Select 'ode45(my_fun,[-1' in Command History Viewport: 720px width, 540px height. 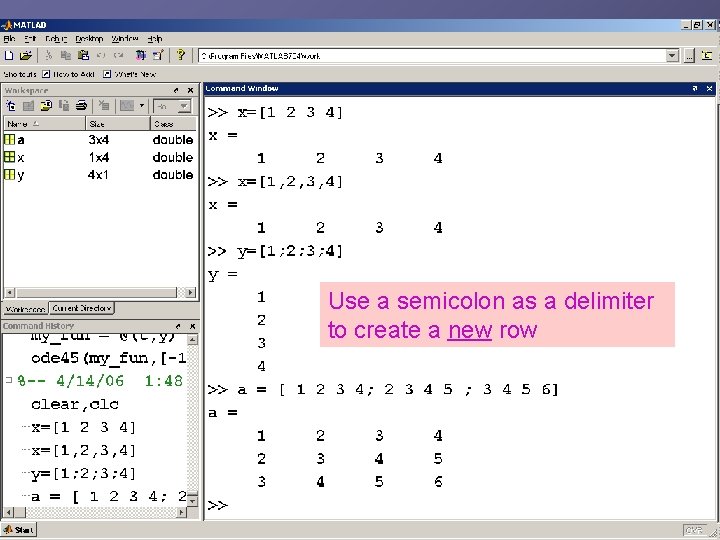point(109,358)
